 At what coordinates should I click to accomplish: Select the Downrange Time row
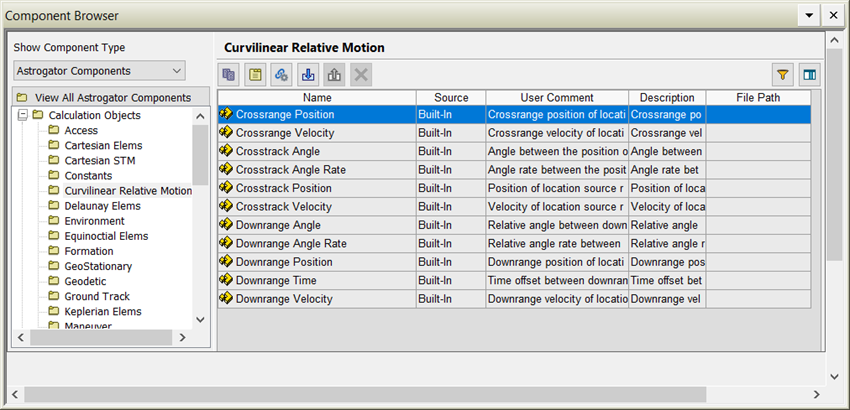tap(276, 280)
